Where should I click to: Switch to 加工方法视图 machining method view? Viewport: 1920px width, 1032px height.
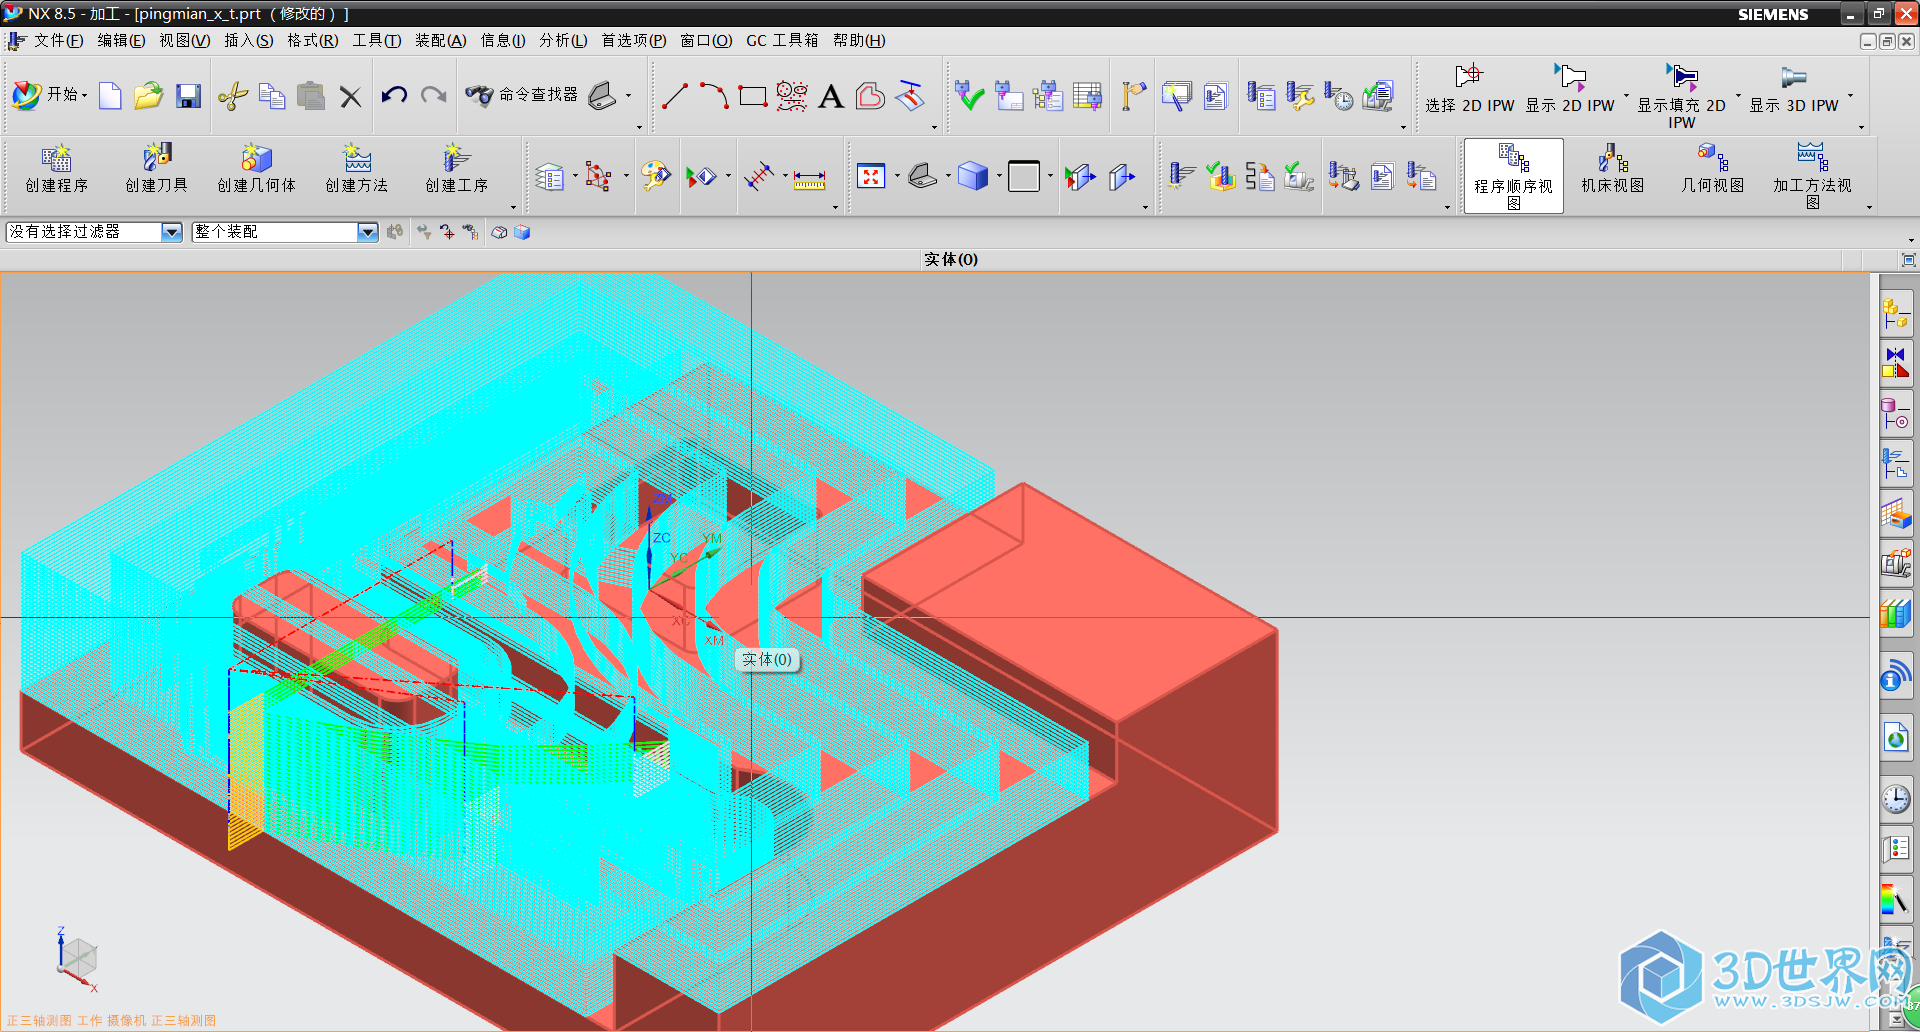pyautogui.click(x=1812, y=176)
